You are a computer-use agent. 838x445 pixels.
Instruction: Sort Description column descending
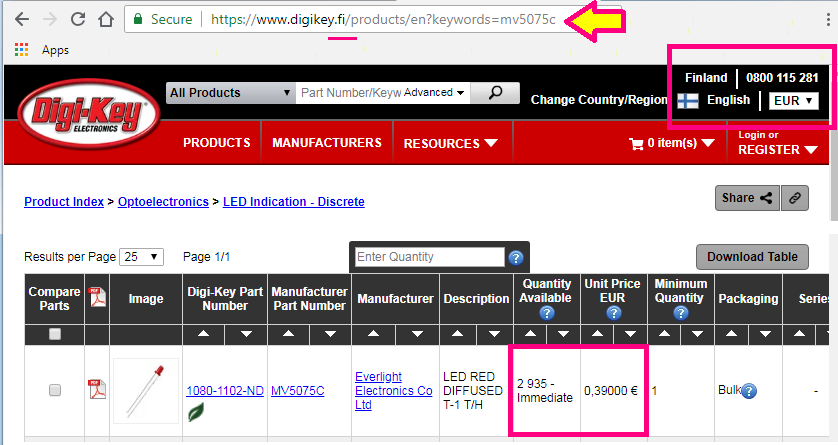(494, 334)
